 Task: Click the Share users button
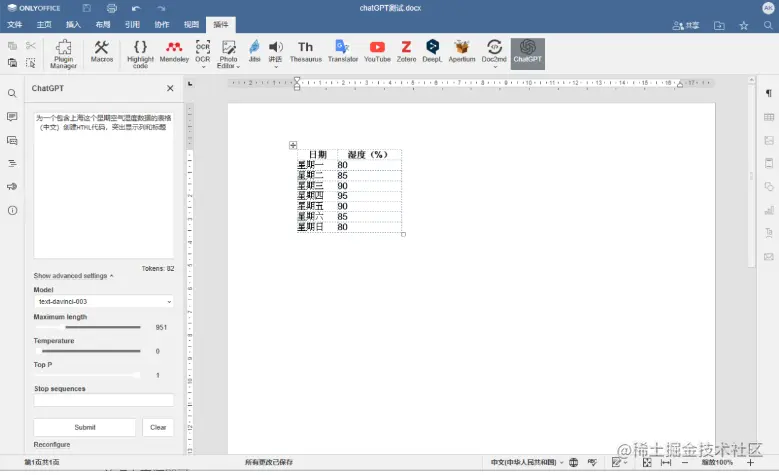[686, 25]
